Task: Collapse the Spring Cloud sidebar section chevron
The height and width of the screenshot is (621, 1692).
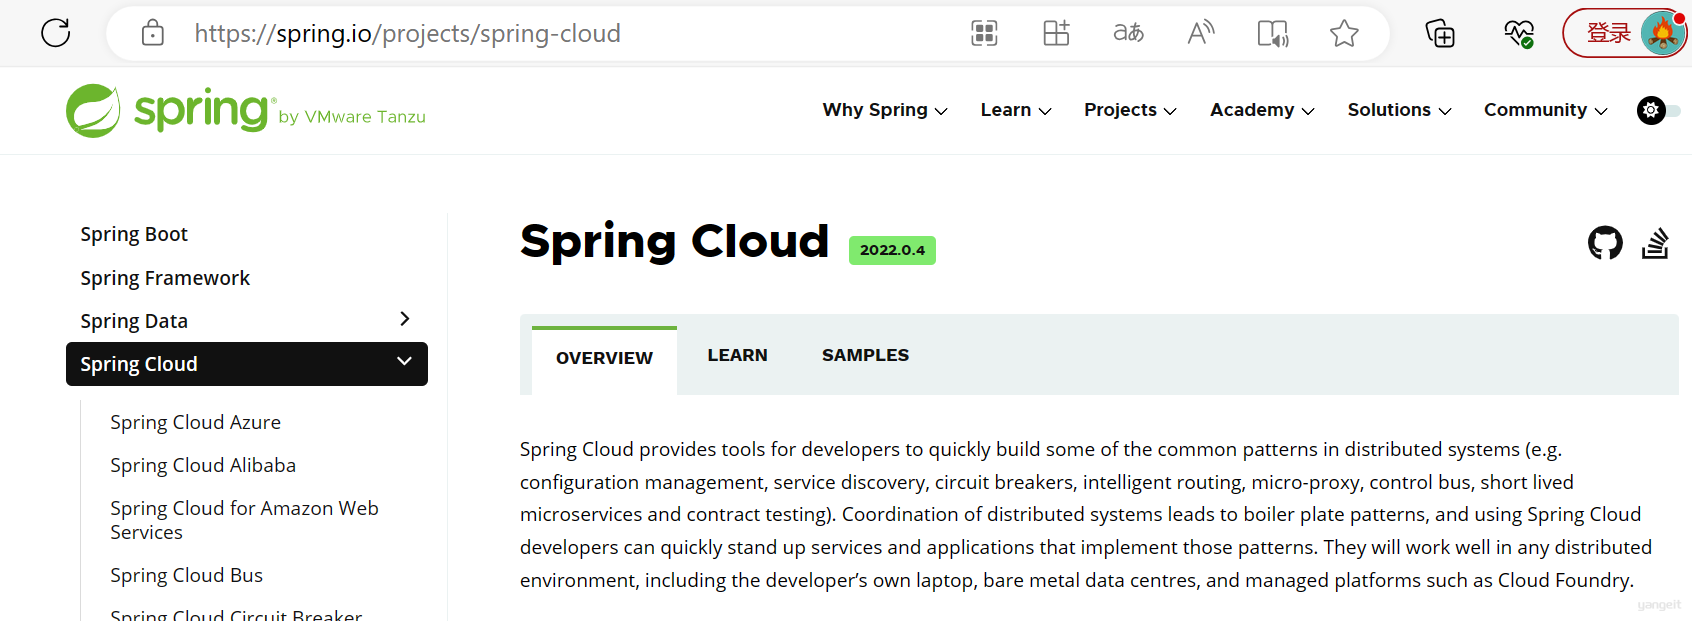Action: pyautogui.click(x=404, y=361)
